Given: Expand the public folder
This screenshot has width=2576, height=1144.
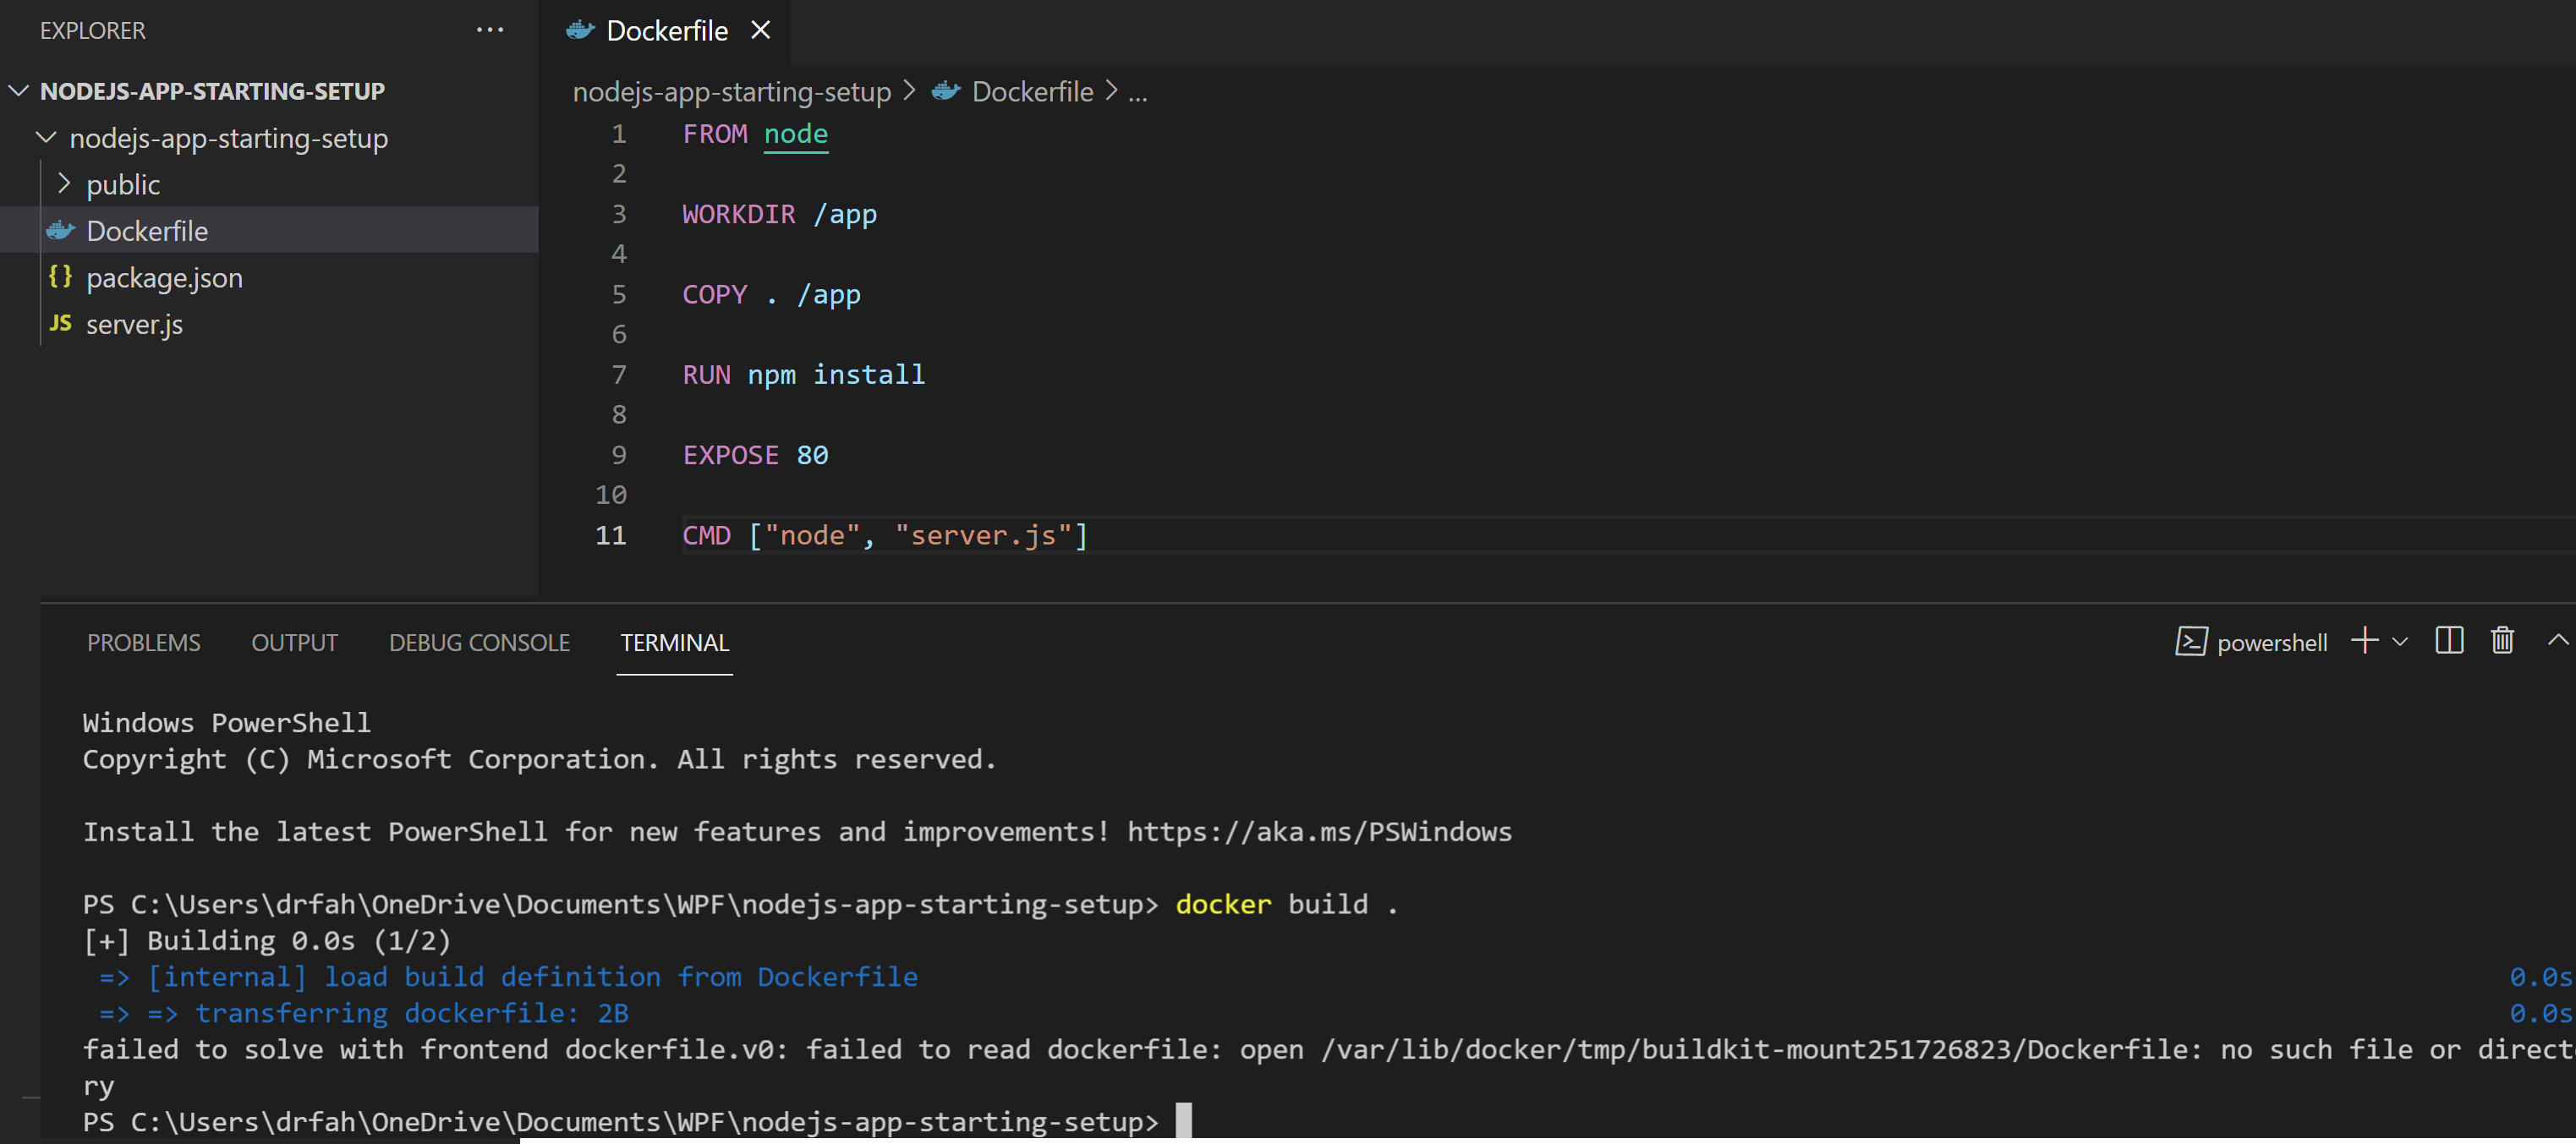Looking at the screenshot, I should click(x=64, y=184).
